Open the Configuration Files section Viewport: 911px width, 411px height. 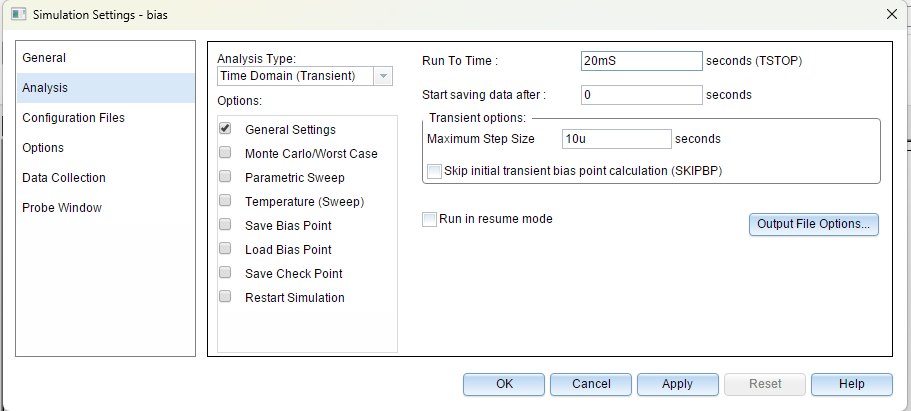tap(74, 118)
